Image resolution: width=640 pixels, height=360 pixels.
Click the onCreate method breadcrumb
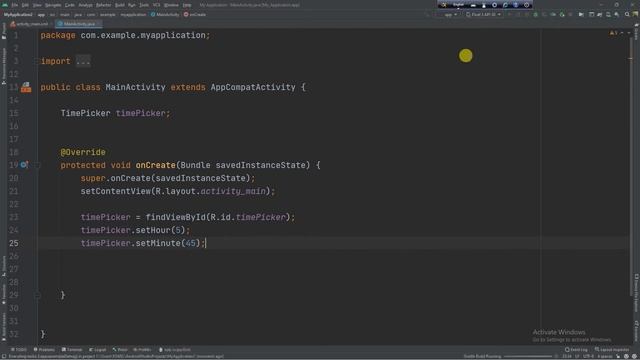click(x=195, y=15)
